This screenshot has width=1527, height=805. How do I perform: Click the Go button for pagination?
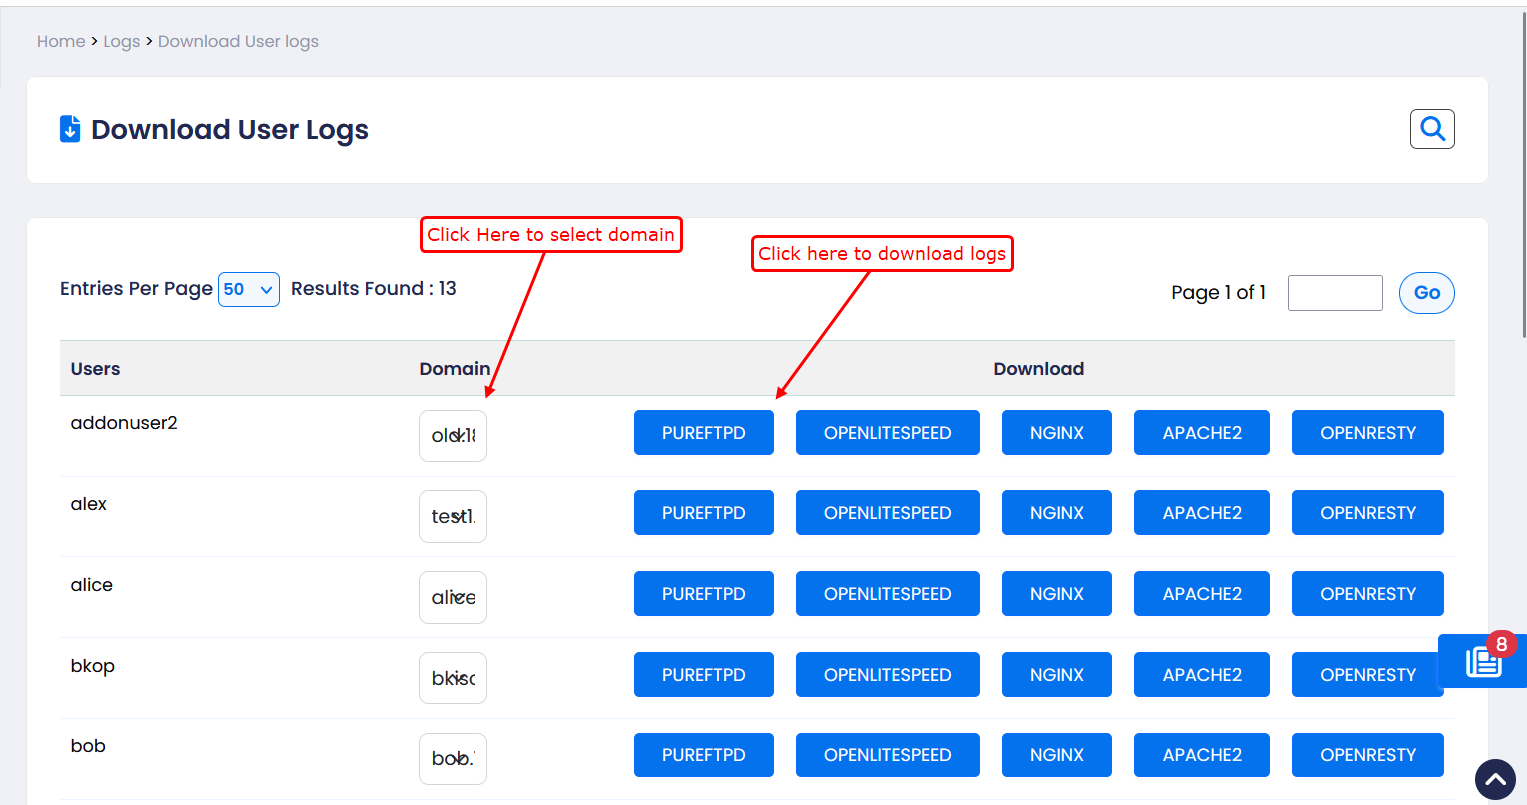tap(1426, 293)
